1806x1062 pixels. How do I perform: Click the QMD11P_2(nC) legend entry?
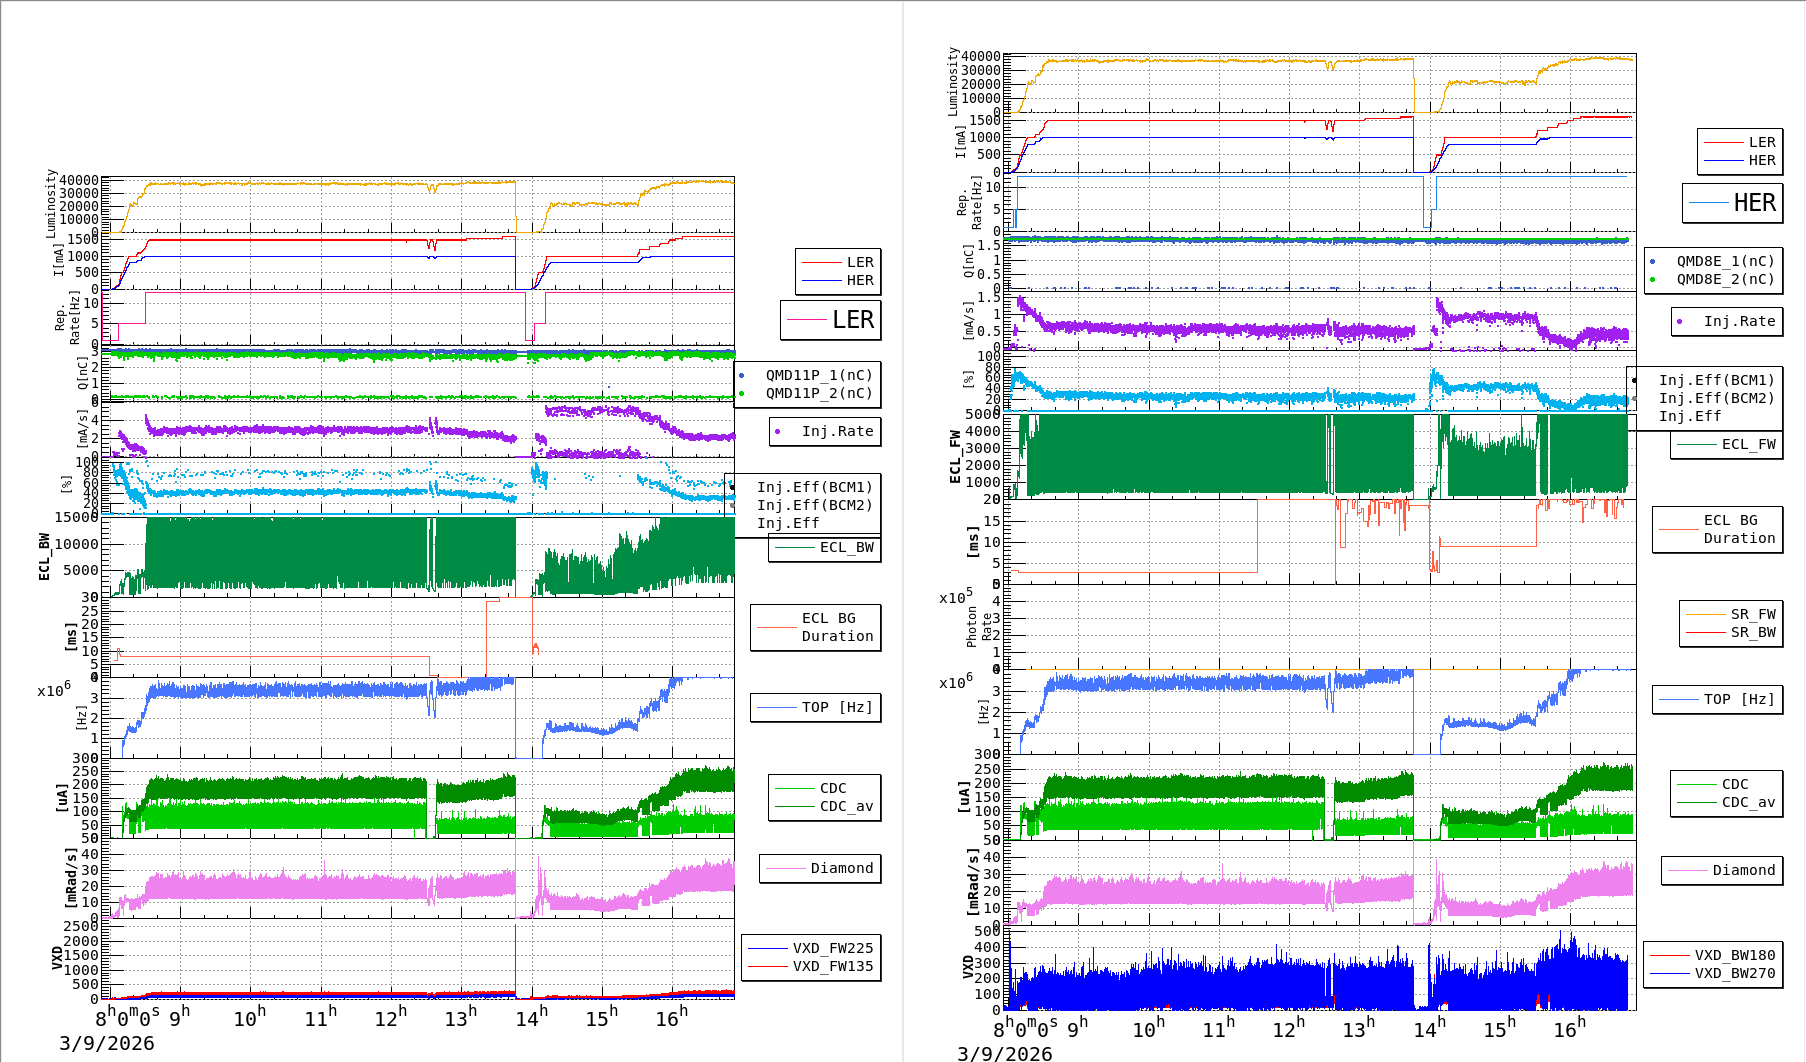click(818, 393)
